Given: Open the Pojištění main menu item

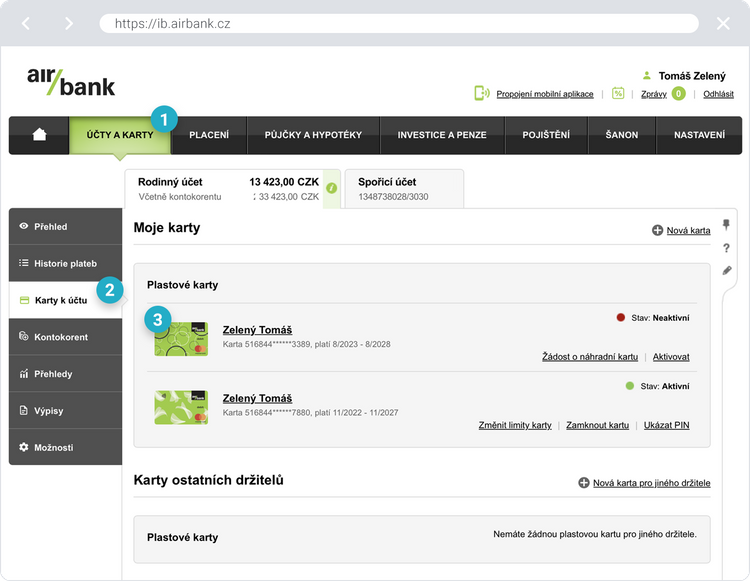Looking at the screenshot, I should click(545, 135).
